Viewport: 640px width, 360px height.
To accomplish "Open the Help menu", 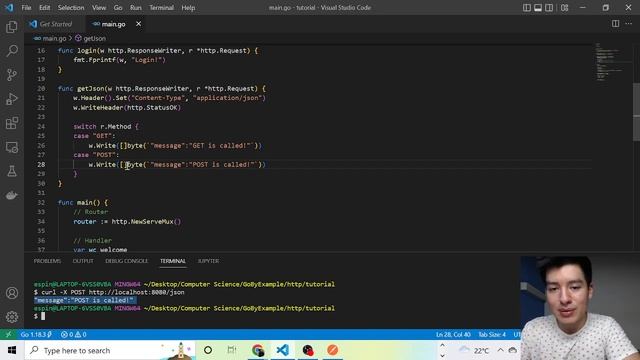I will 188,8.
